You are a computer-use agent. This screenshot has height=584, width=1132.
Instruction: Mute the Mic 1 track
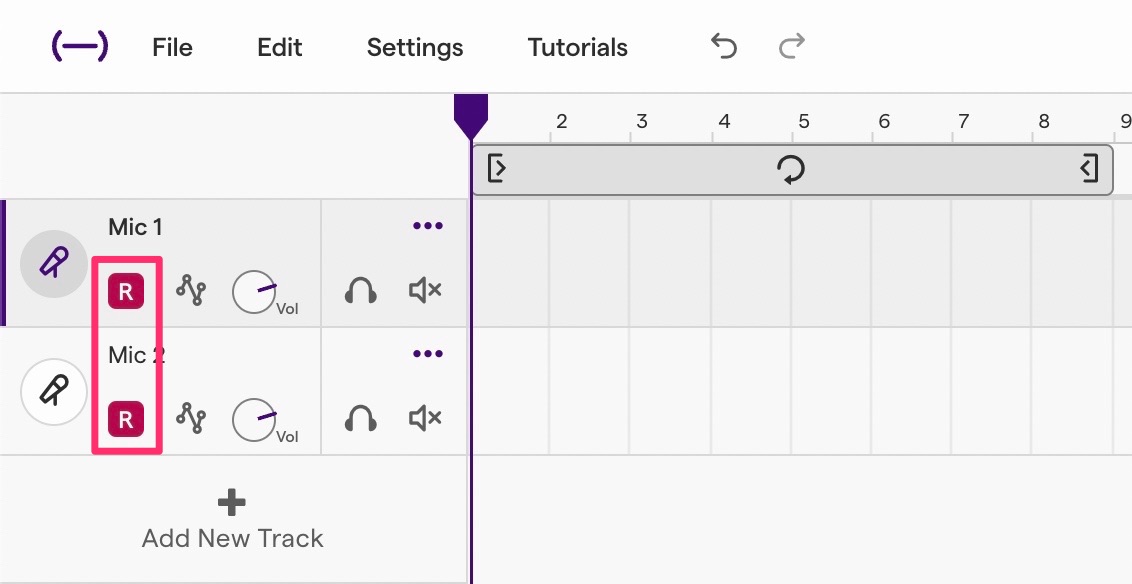pyautogui.click(x=424, y=291)
